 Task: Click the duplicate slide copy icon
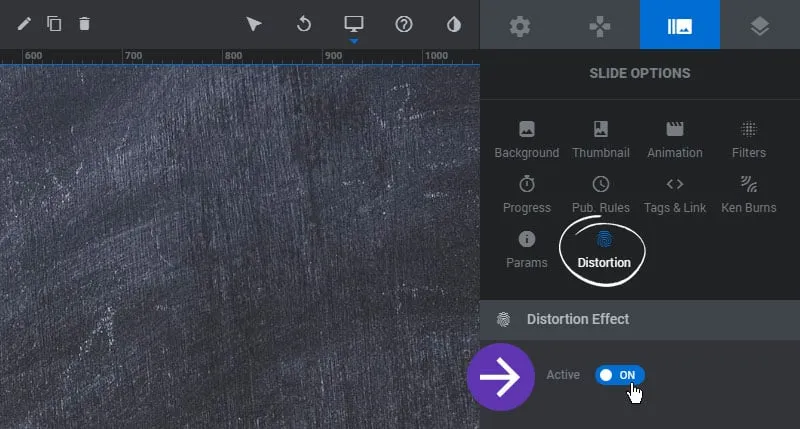(54, 24)
